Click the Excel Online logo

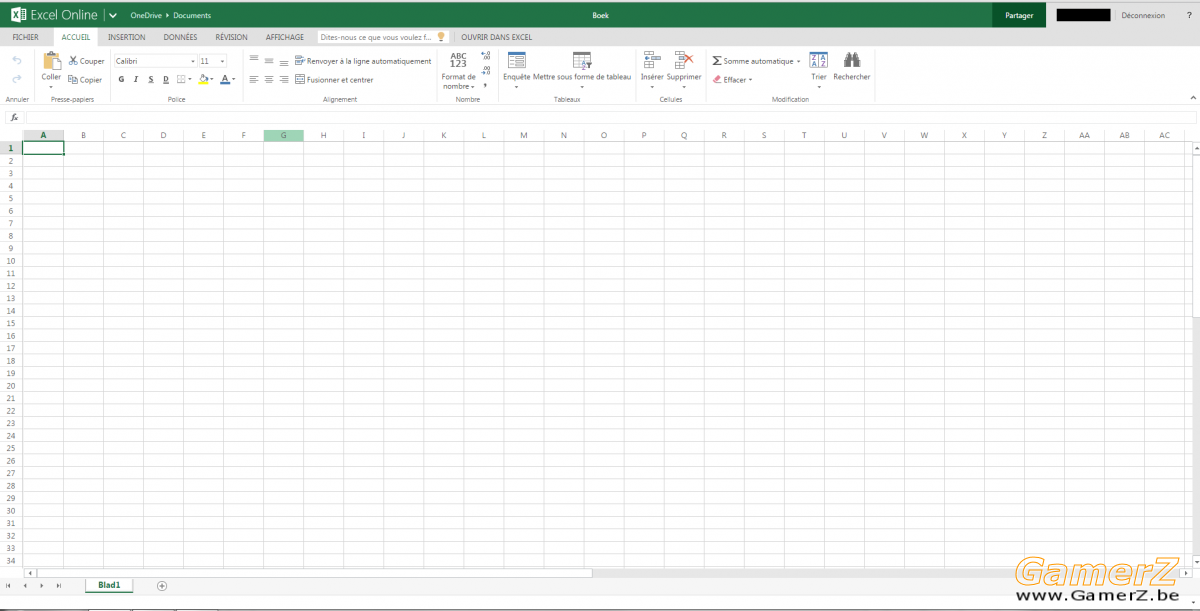coord(54,15)
